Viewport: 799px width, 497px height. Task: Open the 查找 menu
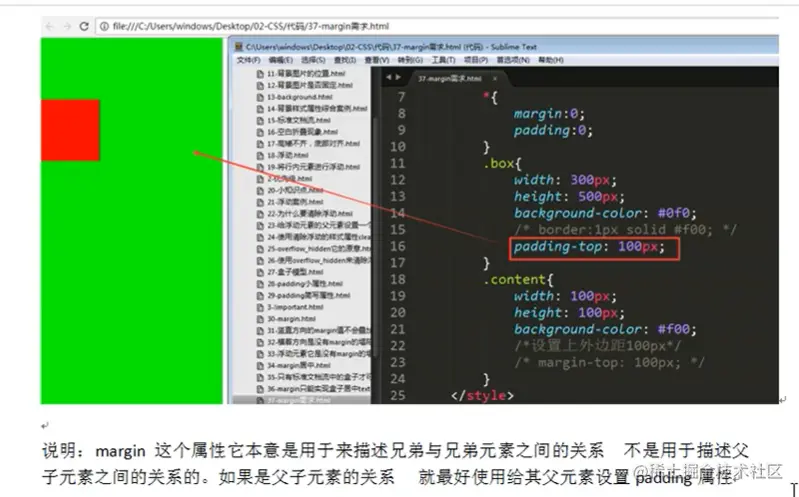click(x=345, y=60)
